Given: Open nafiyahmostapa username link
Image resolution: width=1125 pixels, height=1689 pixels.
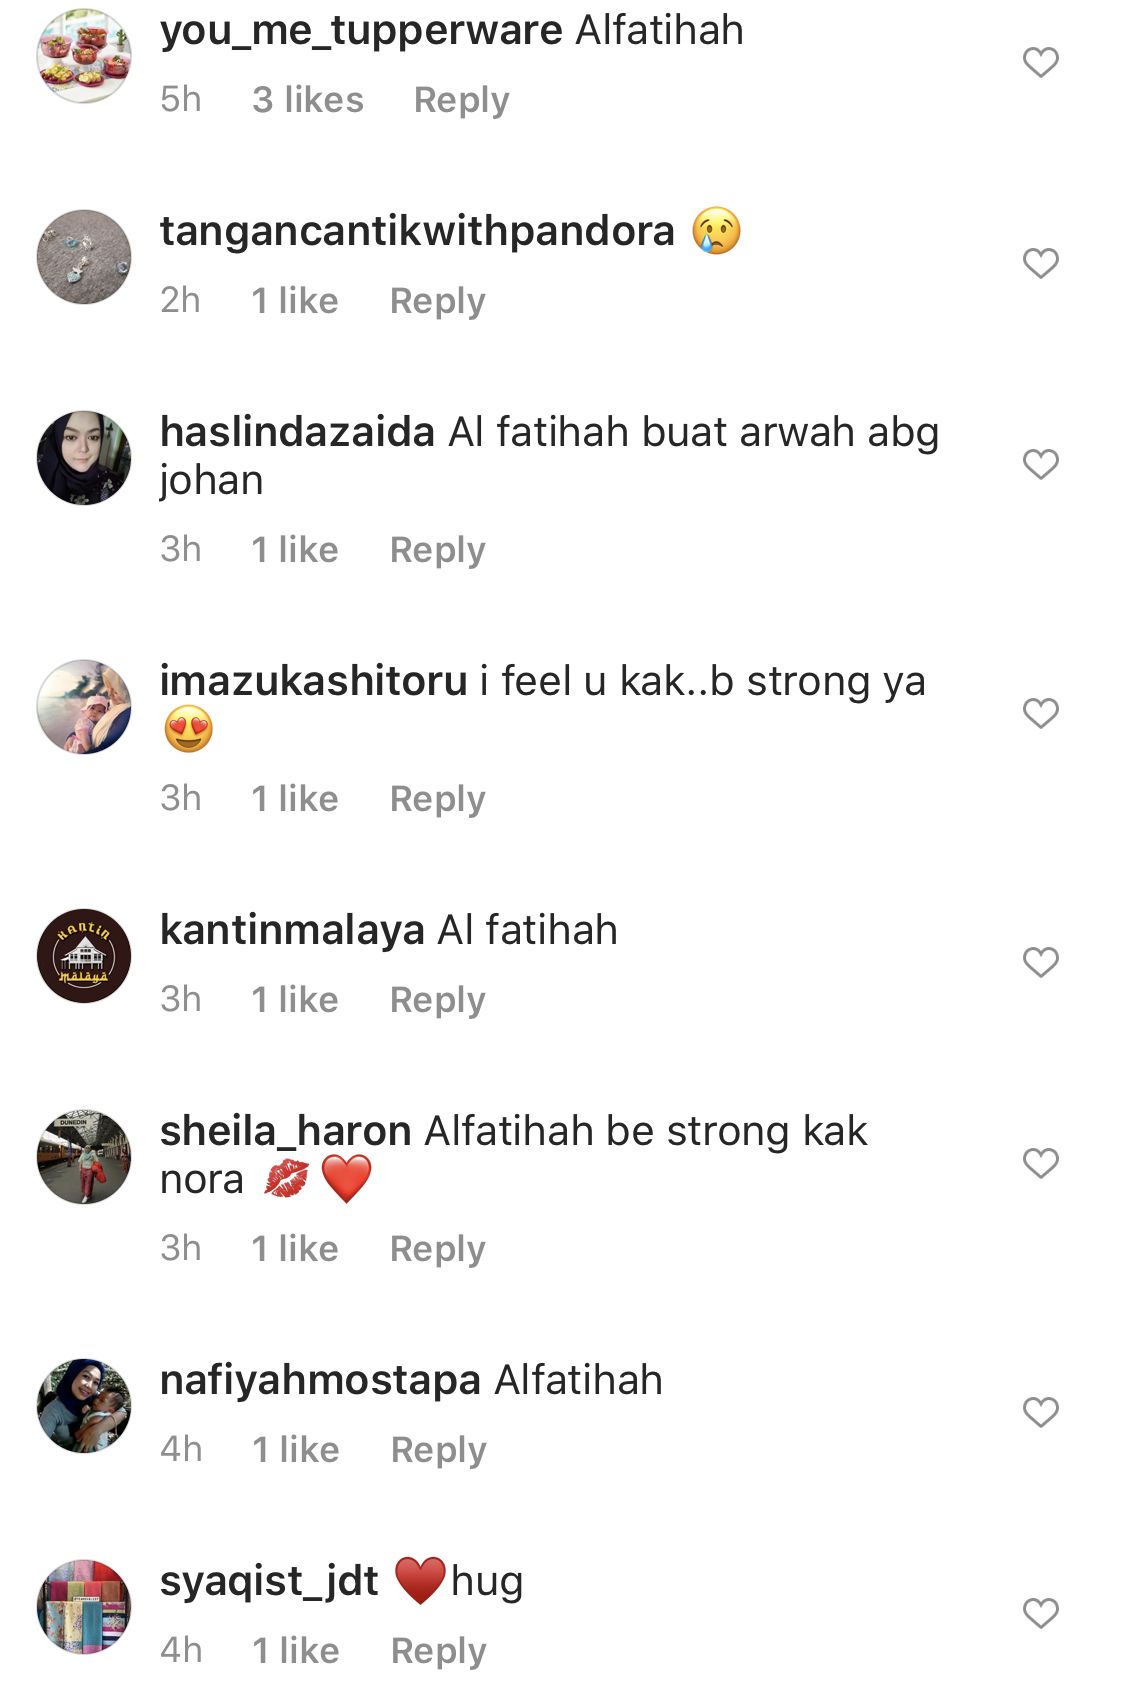Looking at the screenshot, I should point(320,1380).
